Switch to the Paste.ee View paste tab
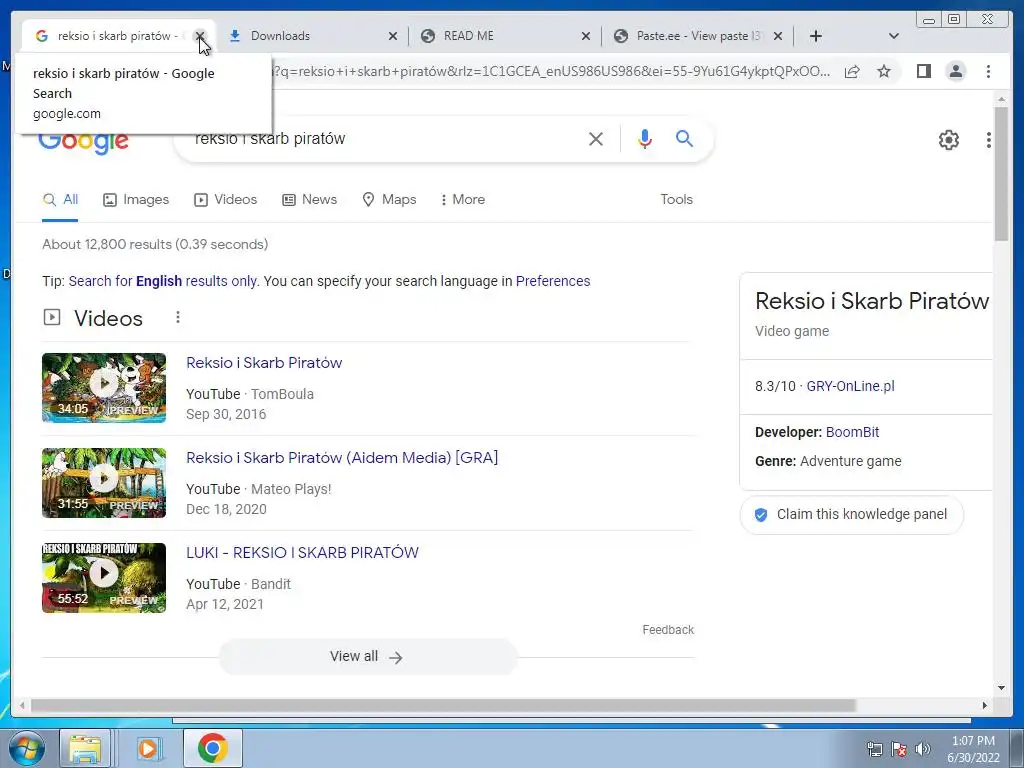Image resolution: width=1024 pixels, height=768 pixels. tap(698, 36)
